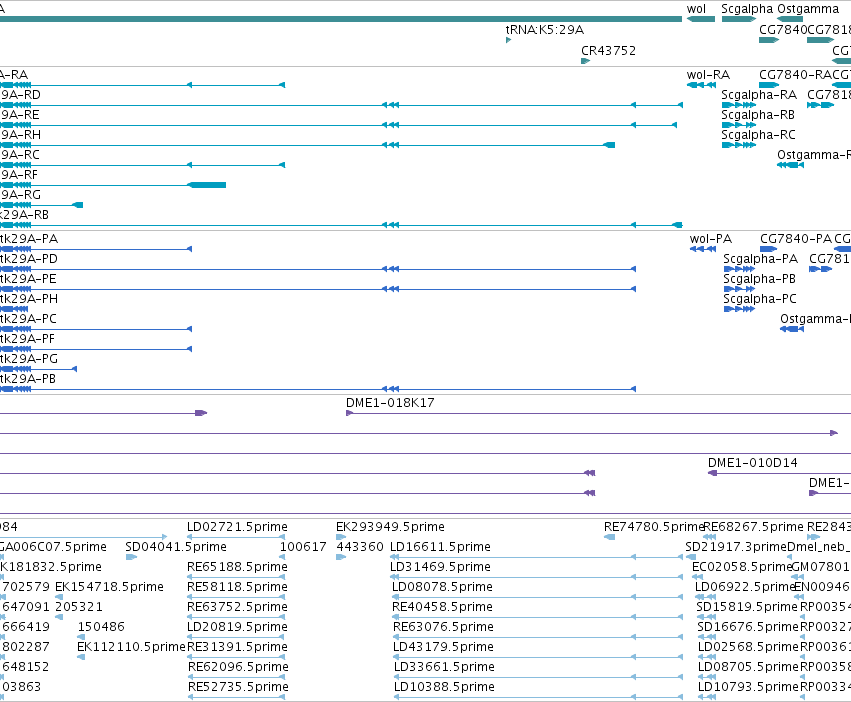851x702 pixels.
Task: Click the long teal gene bar in top track
Action: click(x=341, y=19)
